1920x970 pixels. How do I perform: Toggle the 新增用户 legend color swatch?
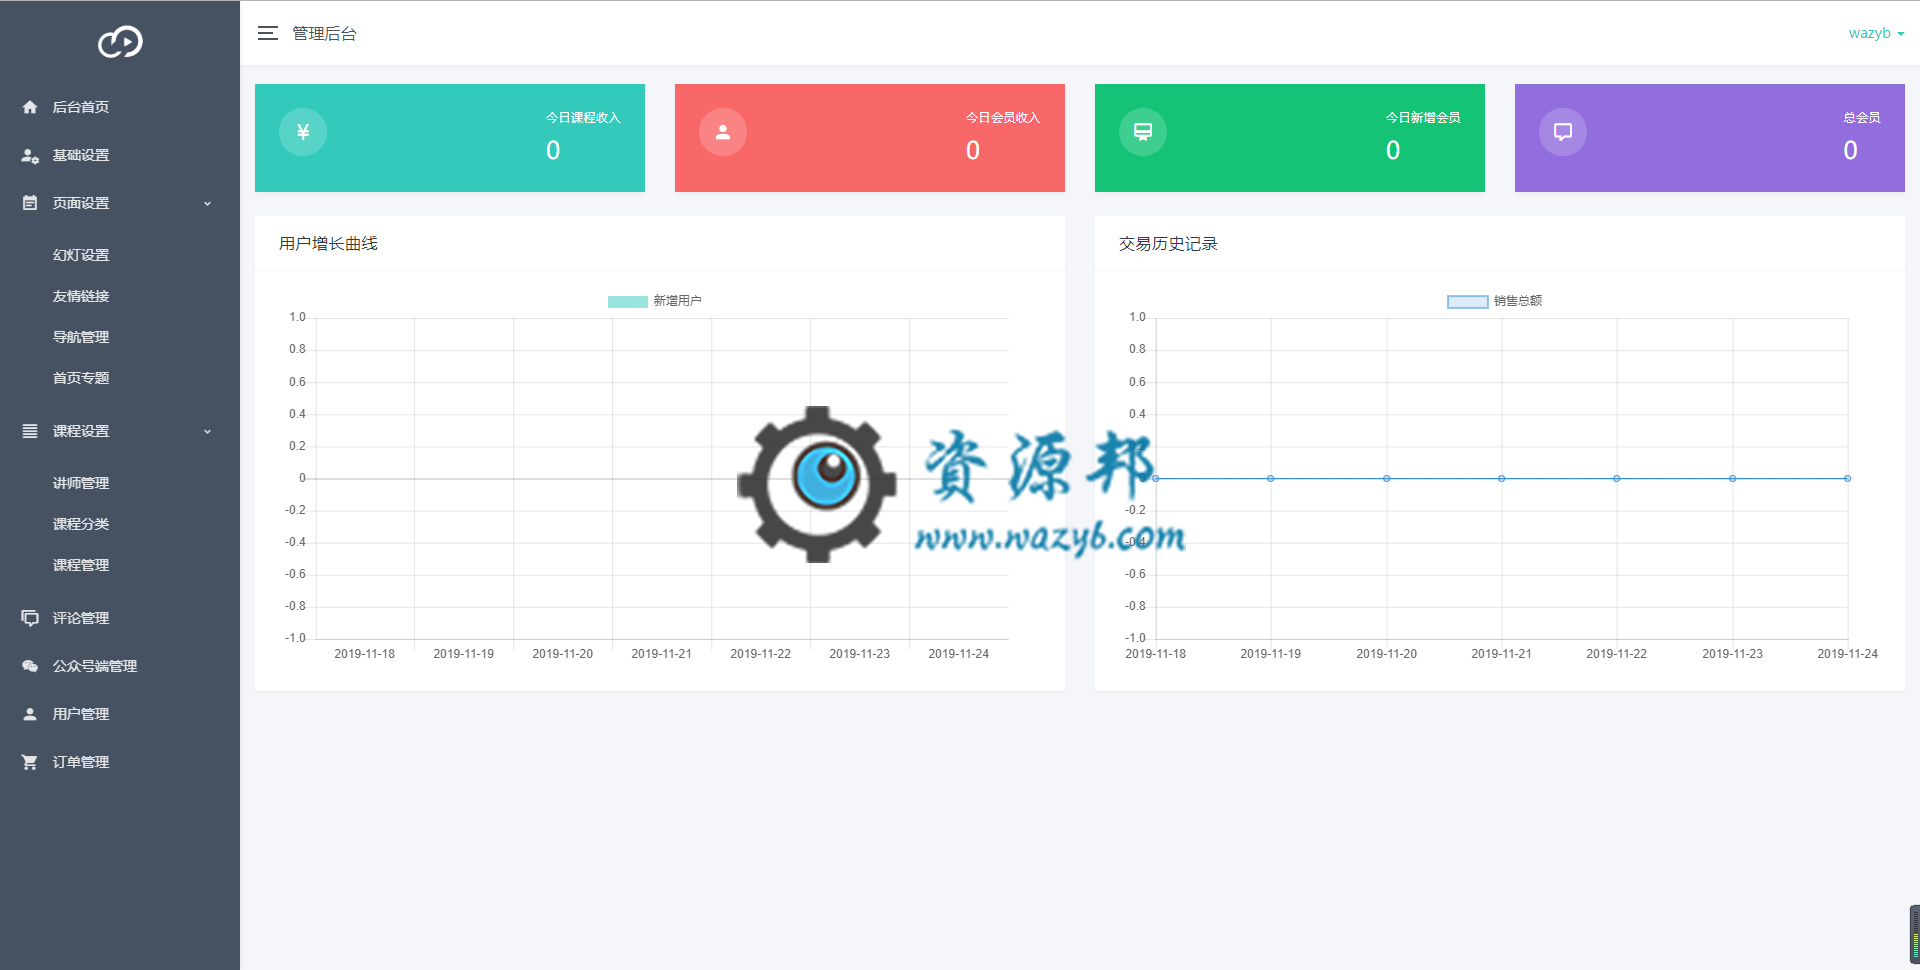point(628,301)
